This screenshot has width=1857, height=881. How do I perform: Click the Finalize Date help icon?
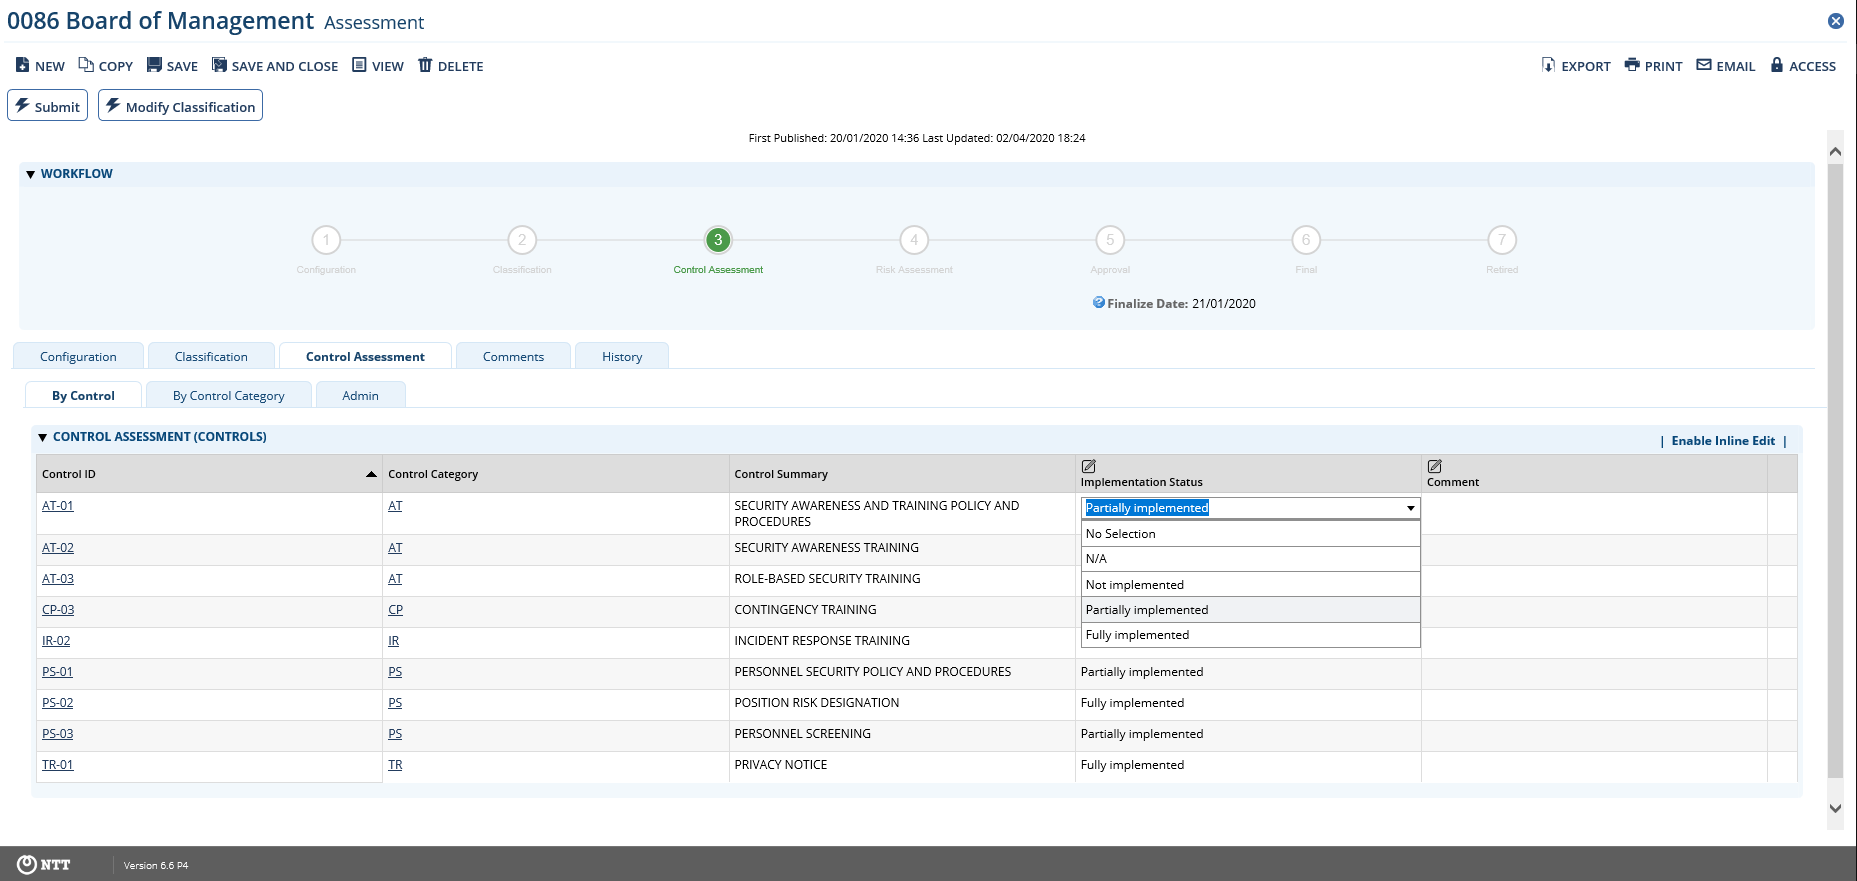tap(1099, 302)
